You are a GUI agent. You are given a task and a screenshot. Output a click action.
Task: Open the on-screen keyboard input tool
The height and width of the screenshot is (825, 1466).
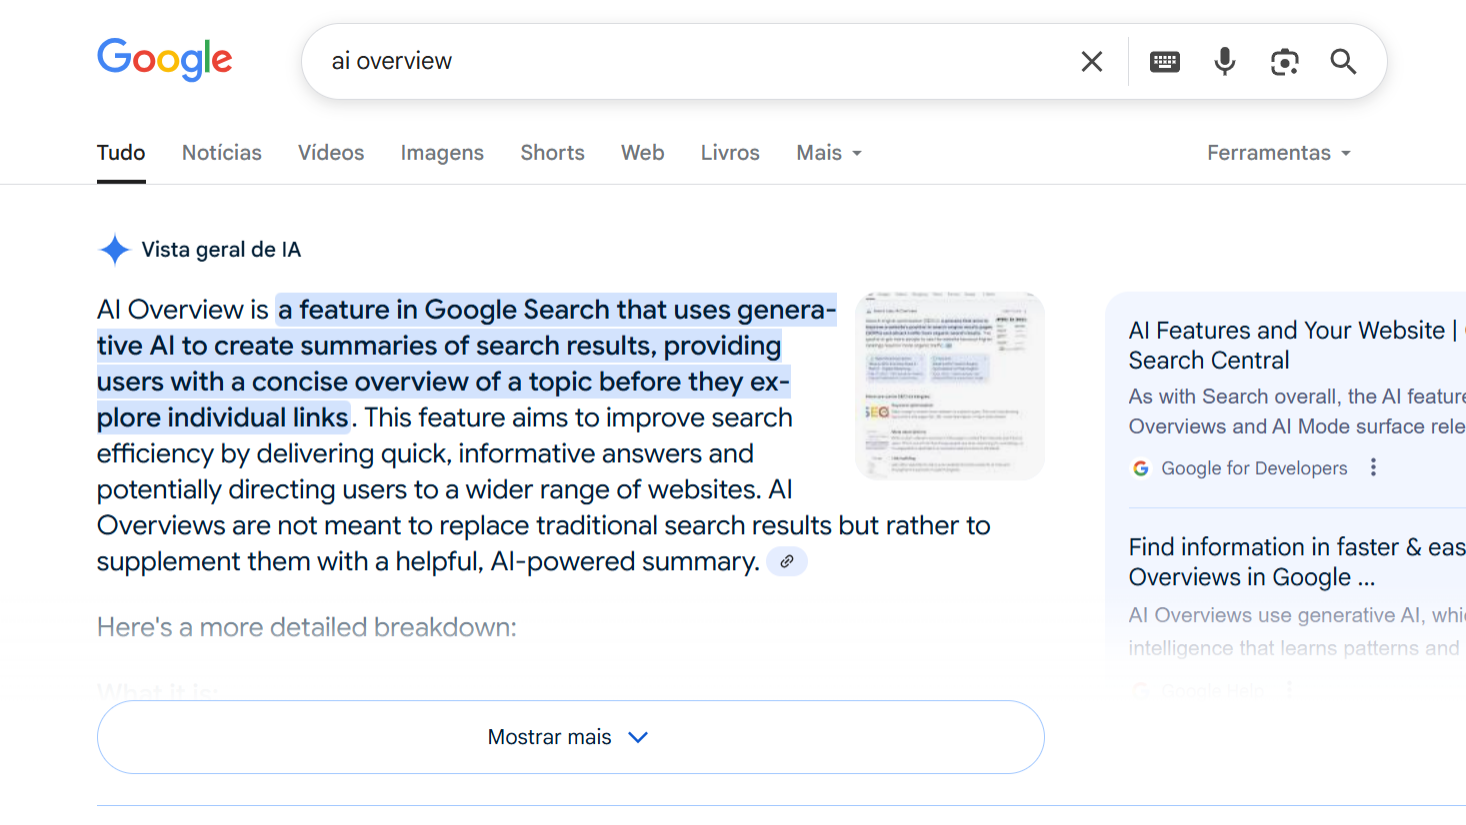point(1164,62)
